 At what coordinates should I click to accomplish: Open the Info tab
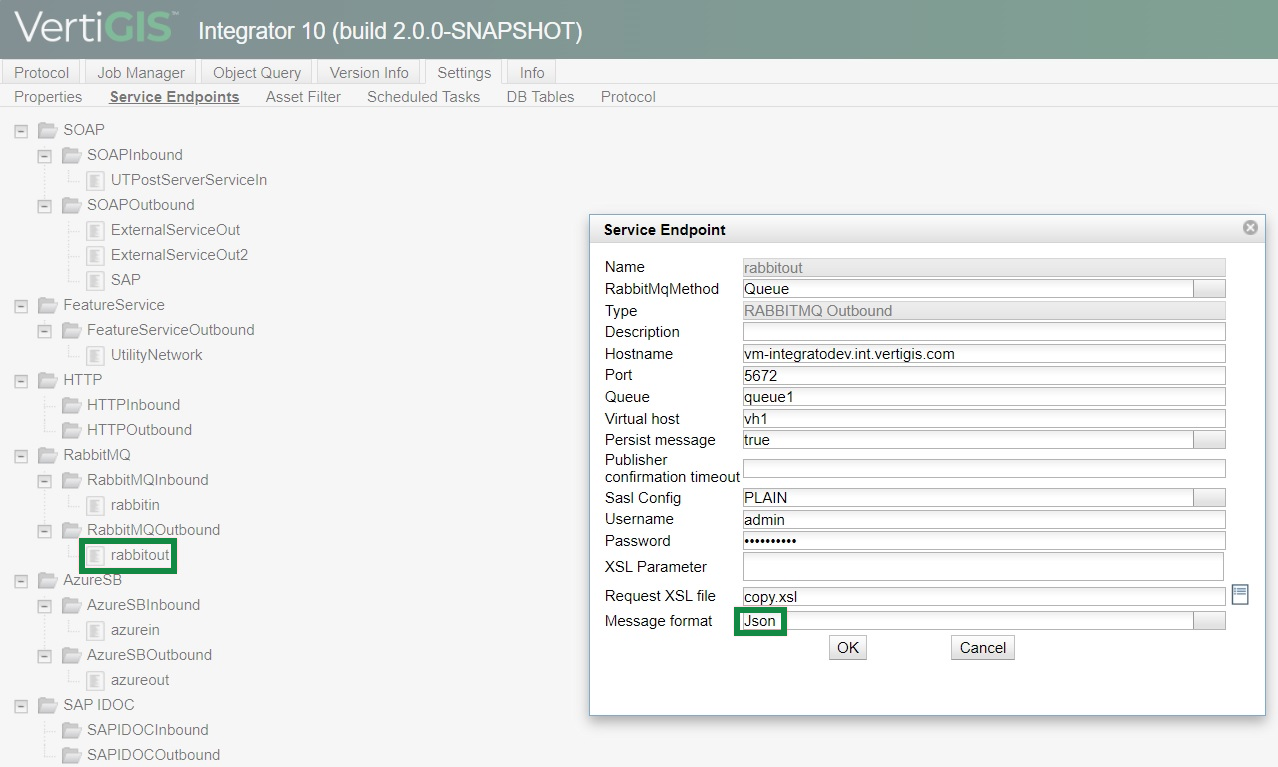pyautogui.click(x=532, y=73)
